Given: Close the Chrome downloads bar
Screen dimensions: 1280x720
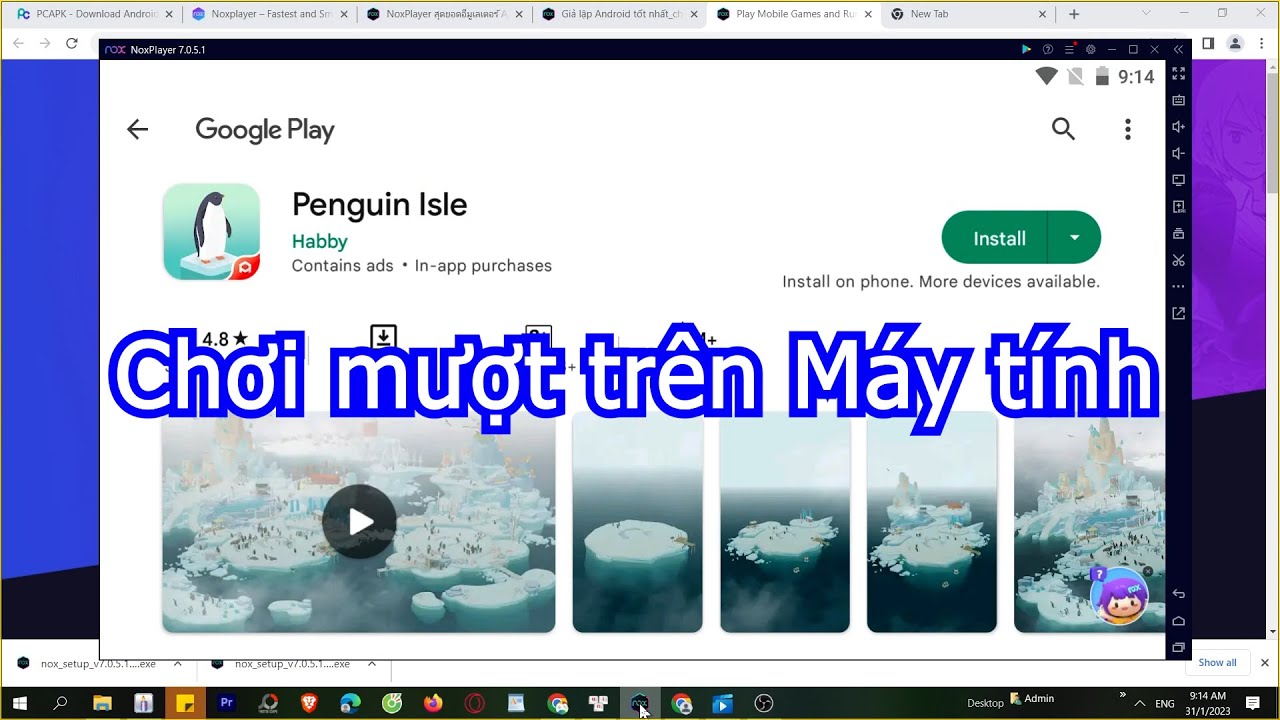Looking at the screenshot, I should [x=1264, y=662].
